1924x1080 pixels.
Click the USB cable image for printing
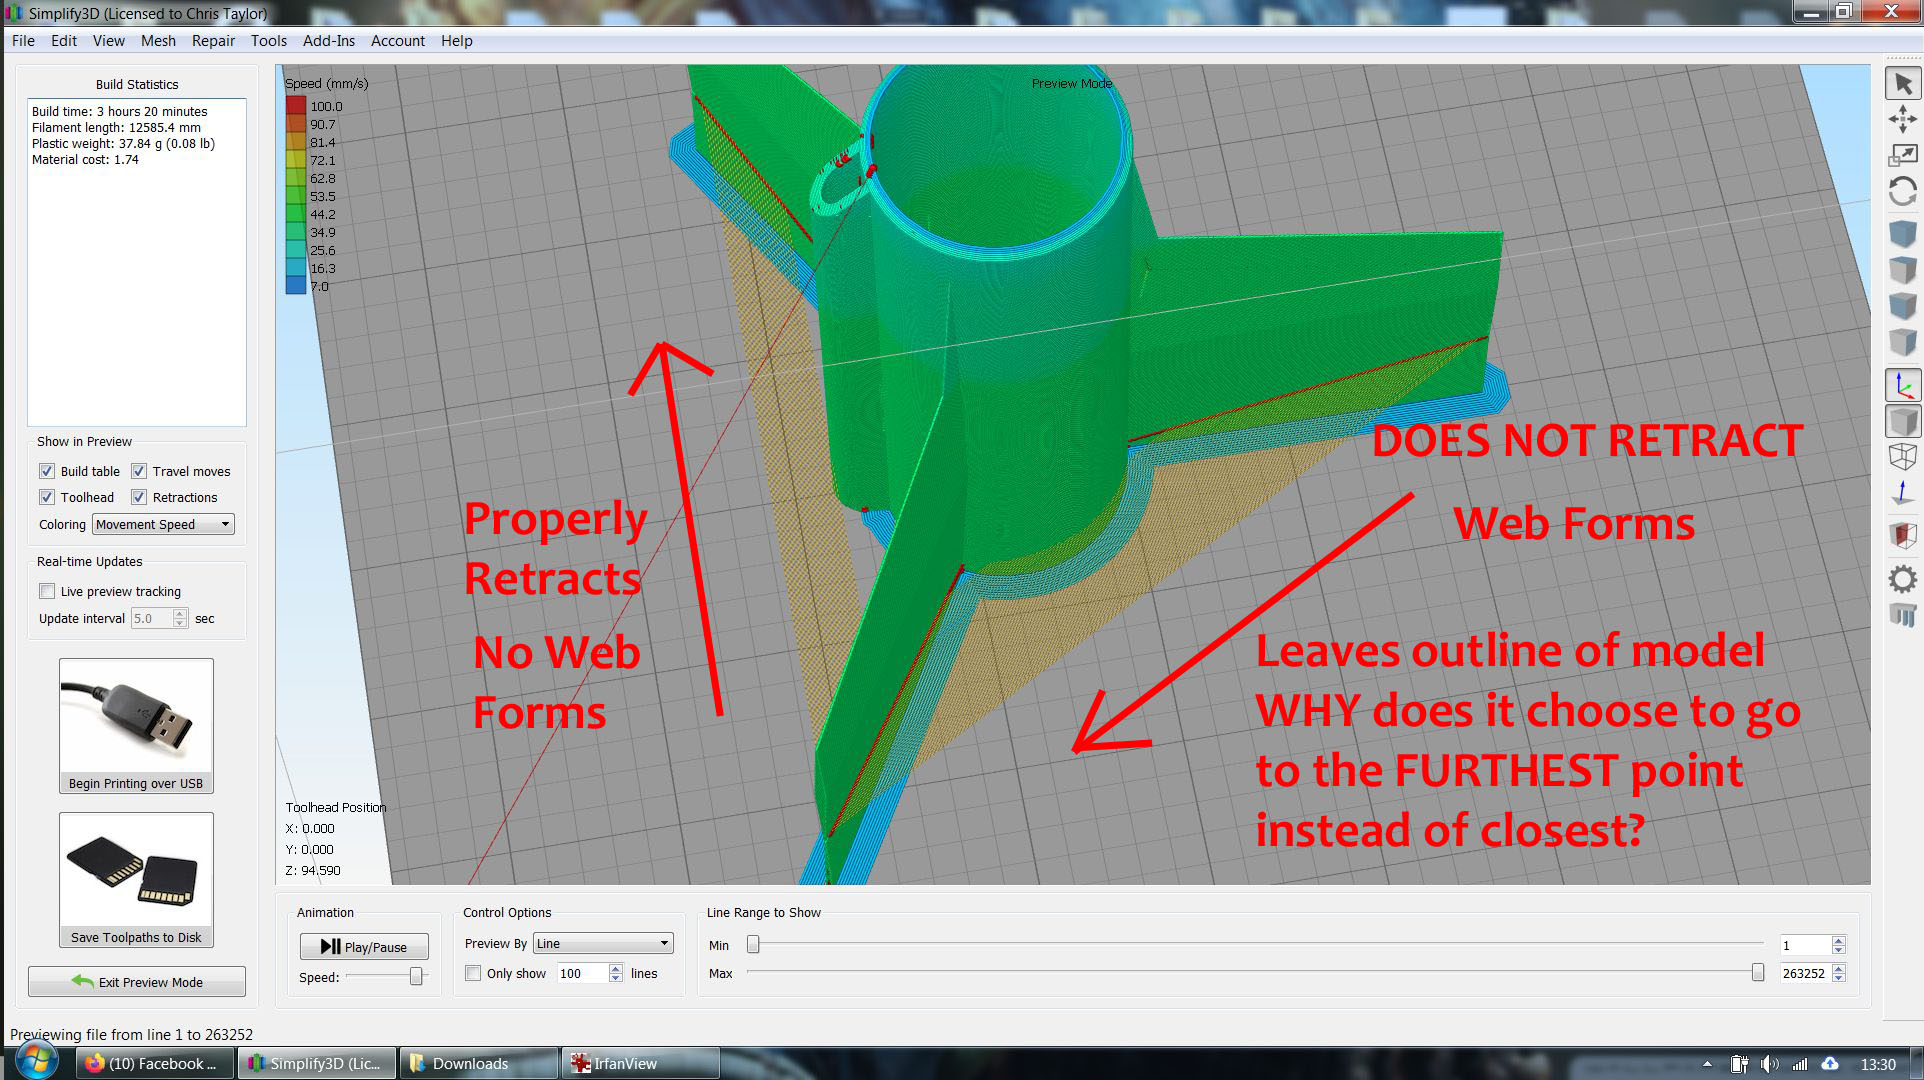136,716
